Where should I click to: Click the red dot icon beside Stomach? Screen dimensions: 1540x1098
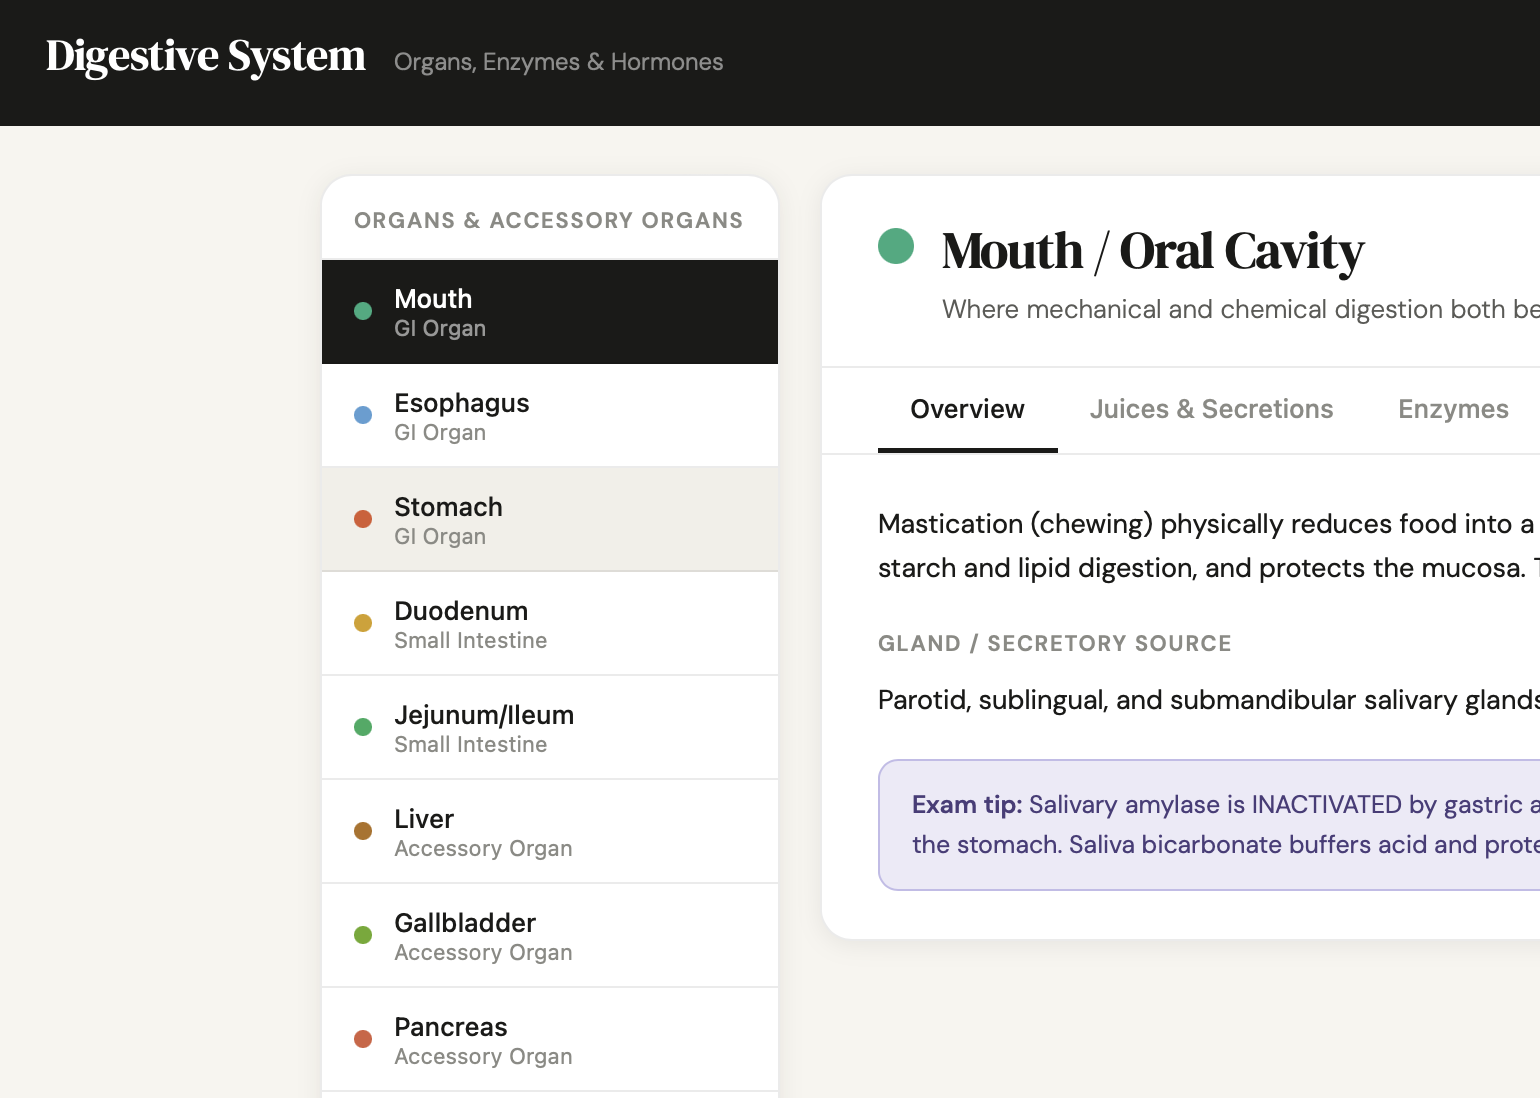pos(363,519)
